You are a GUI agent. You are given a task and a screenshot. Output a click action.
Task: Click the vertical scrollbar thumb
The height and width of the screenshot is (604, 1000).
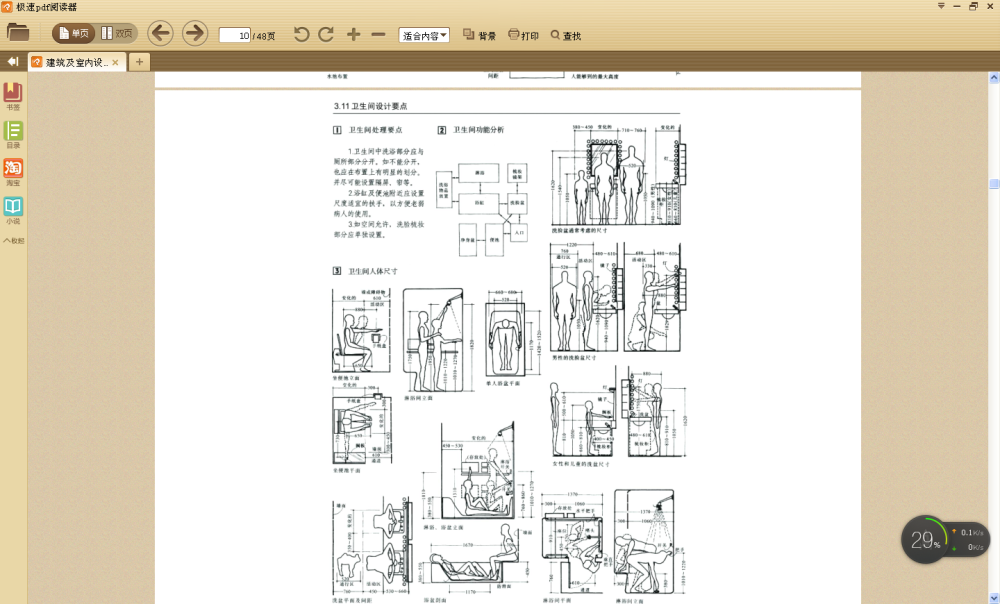(x=994, y=184)
